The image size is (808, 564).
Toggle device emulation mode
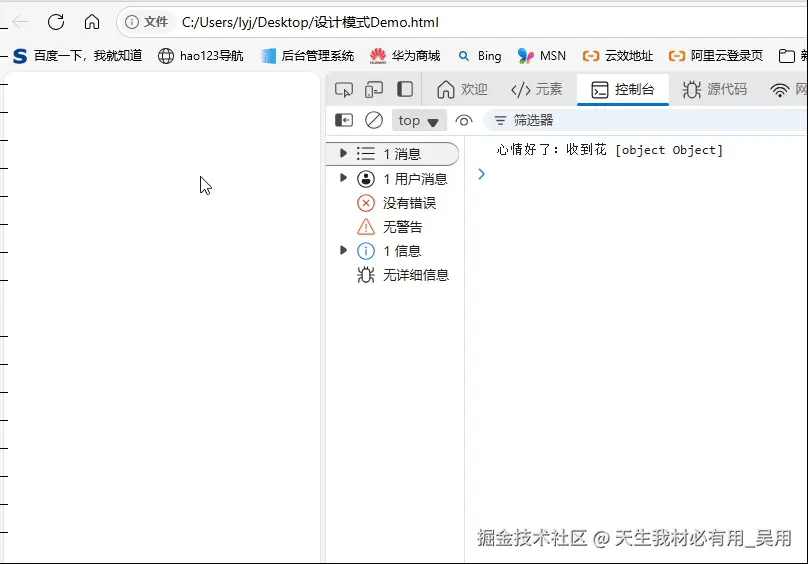[374, 90]
